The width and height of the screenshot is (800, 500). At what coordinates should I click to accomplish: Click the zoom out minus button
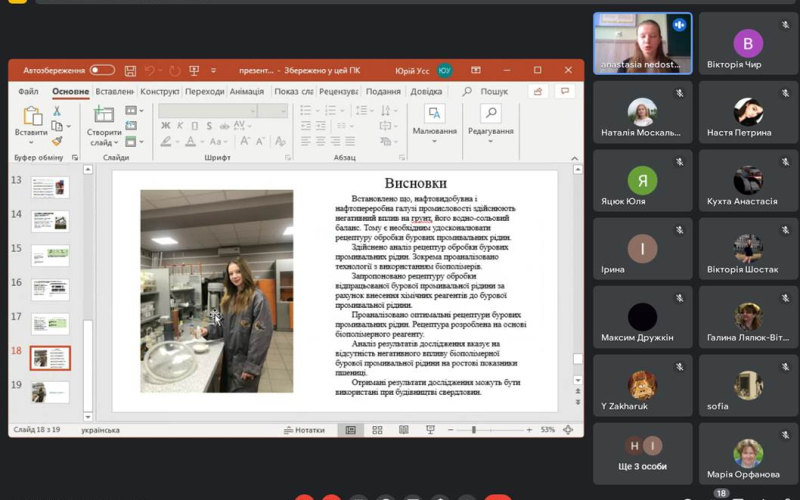pyautogui.click(x=451, y=430)
